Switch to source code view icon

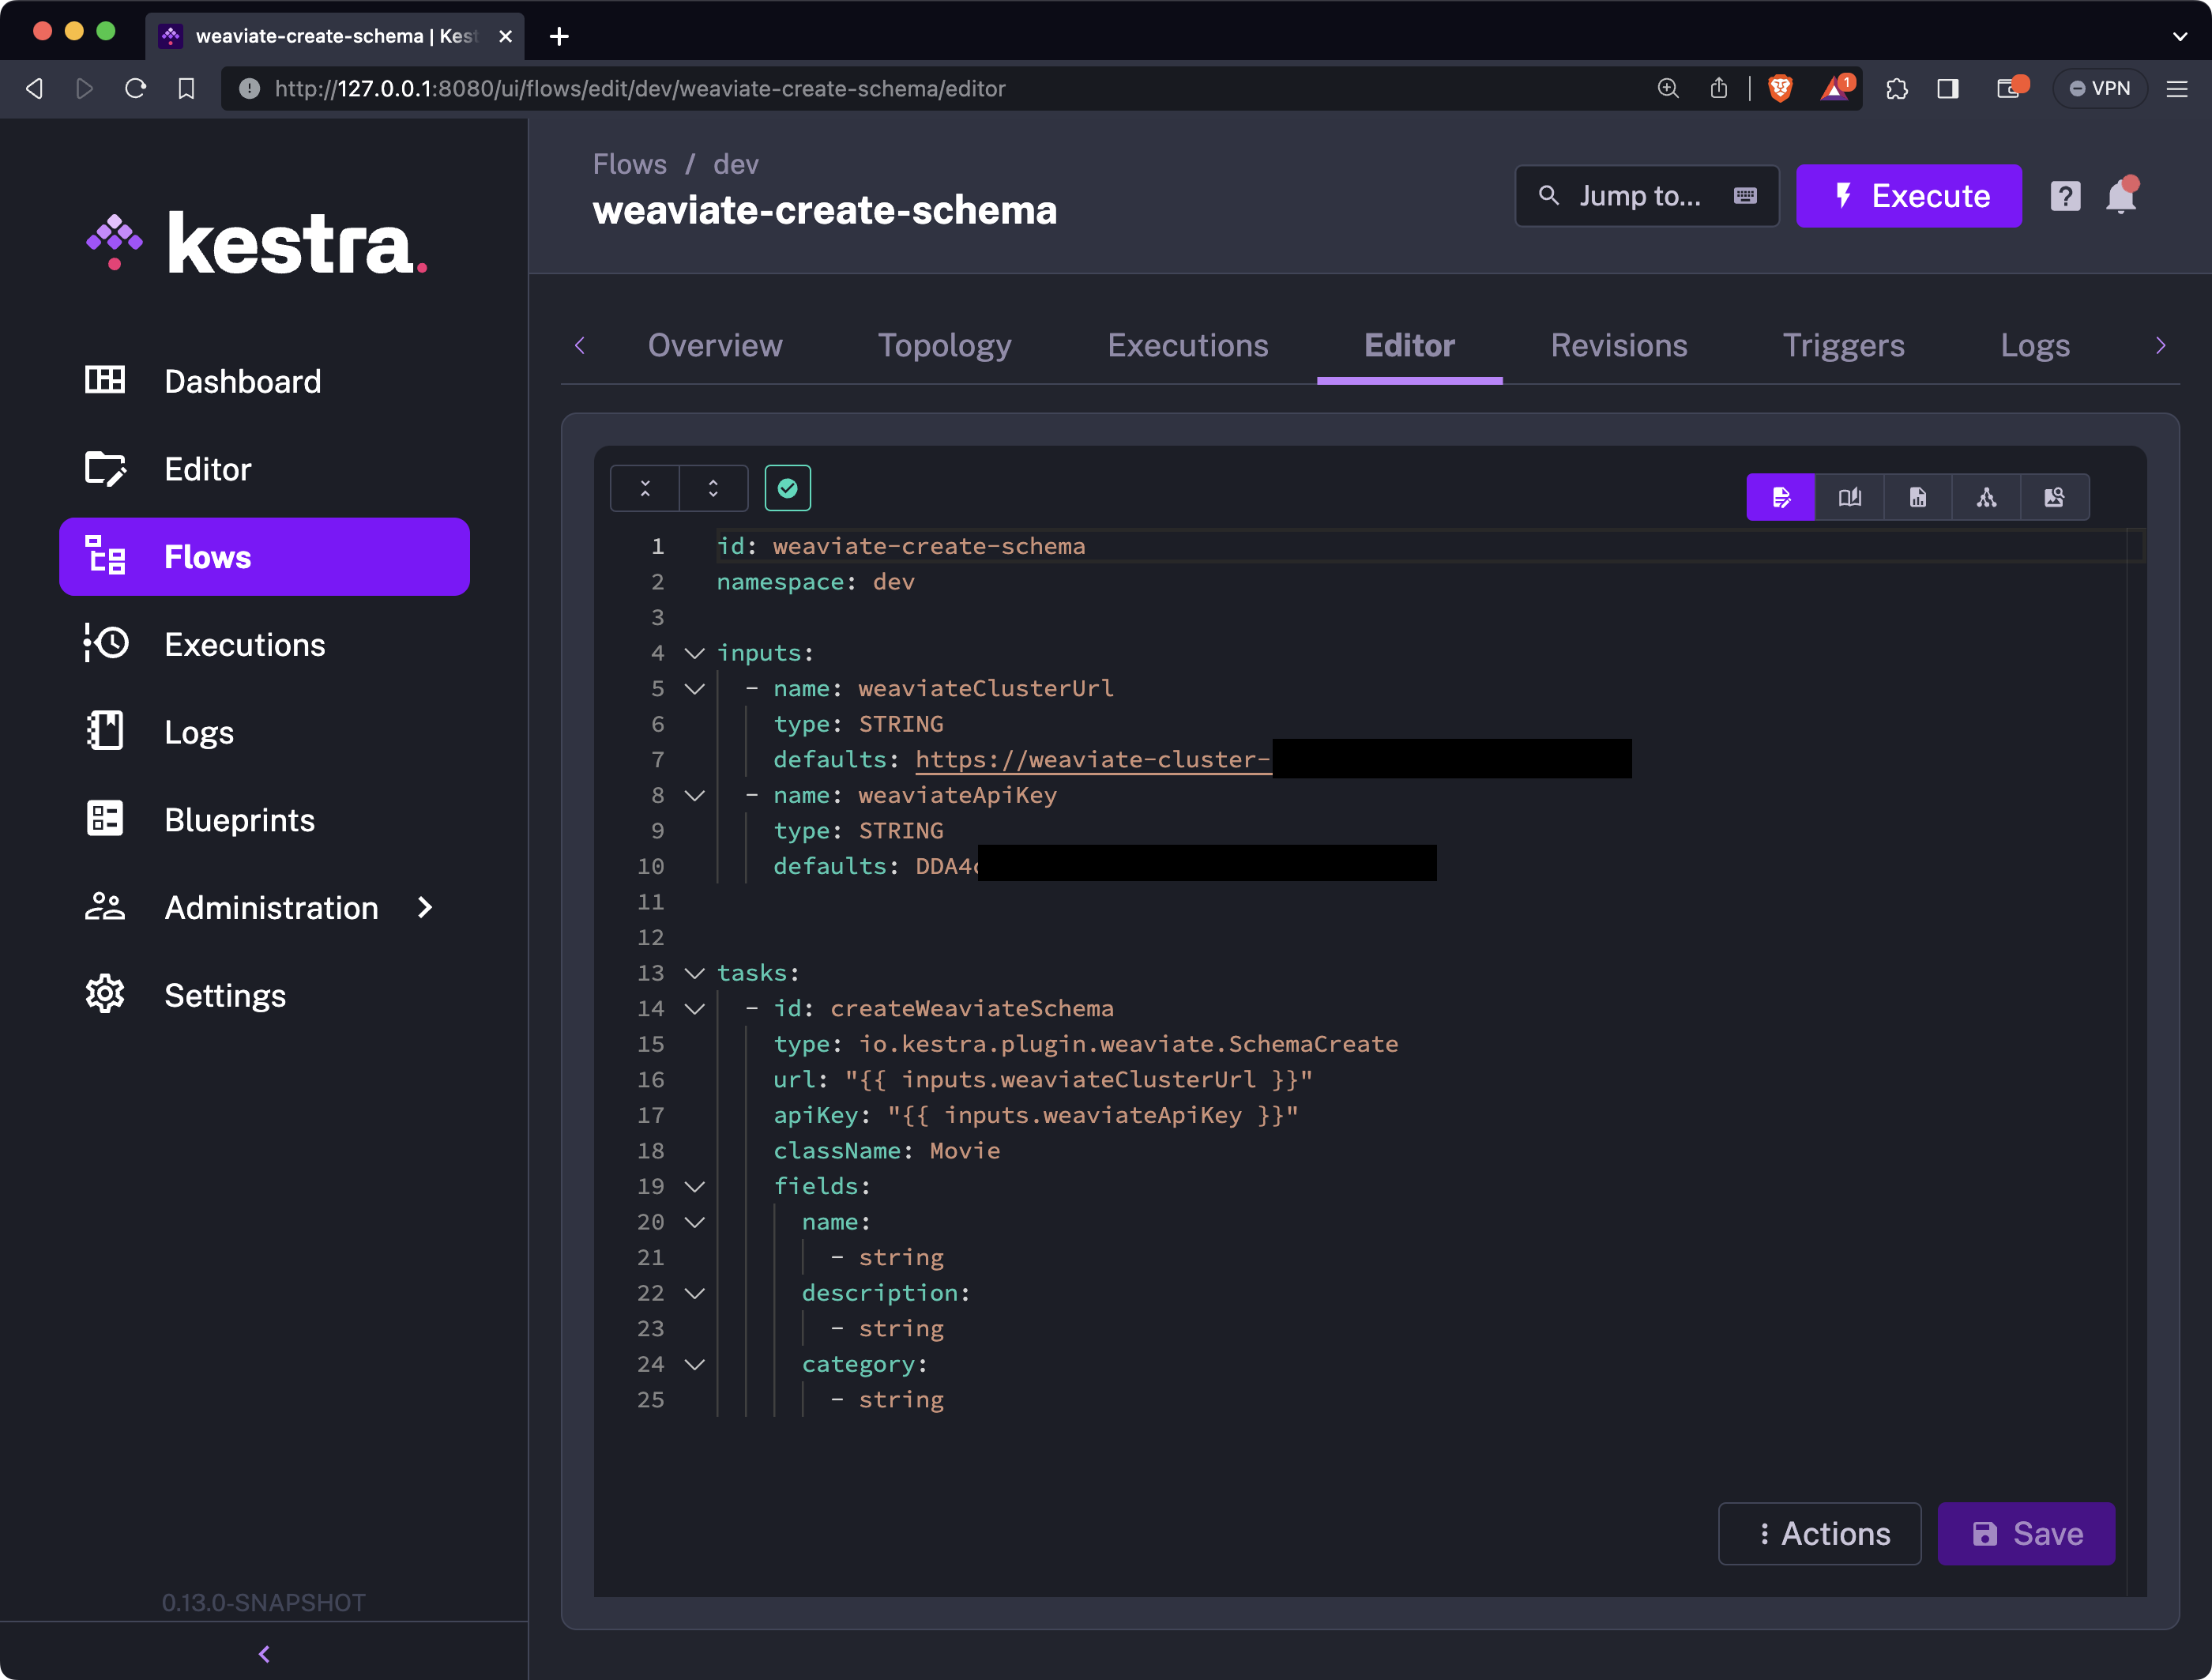click(x=1781, y=497)
